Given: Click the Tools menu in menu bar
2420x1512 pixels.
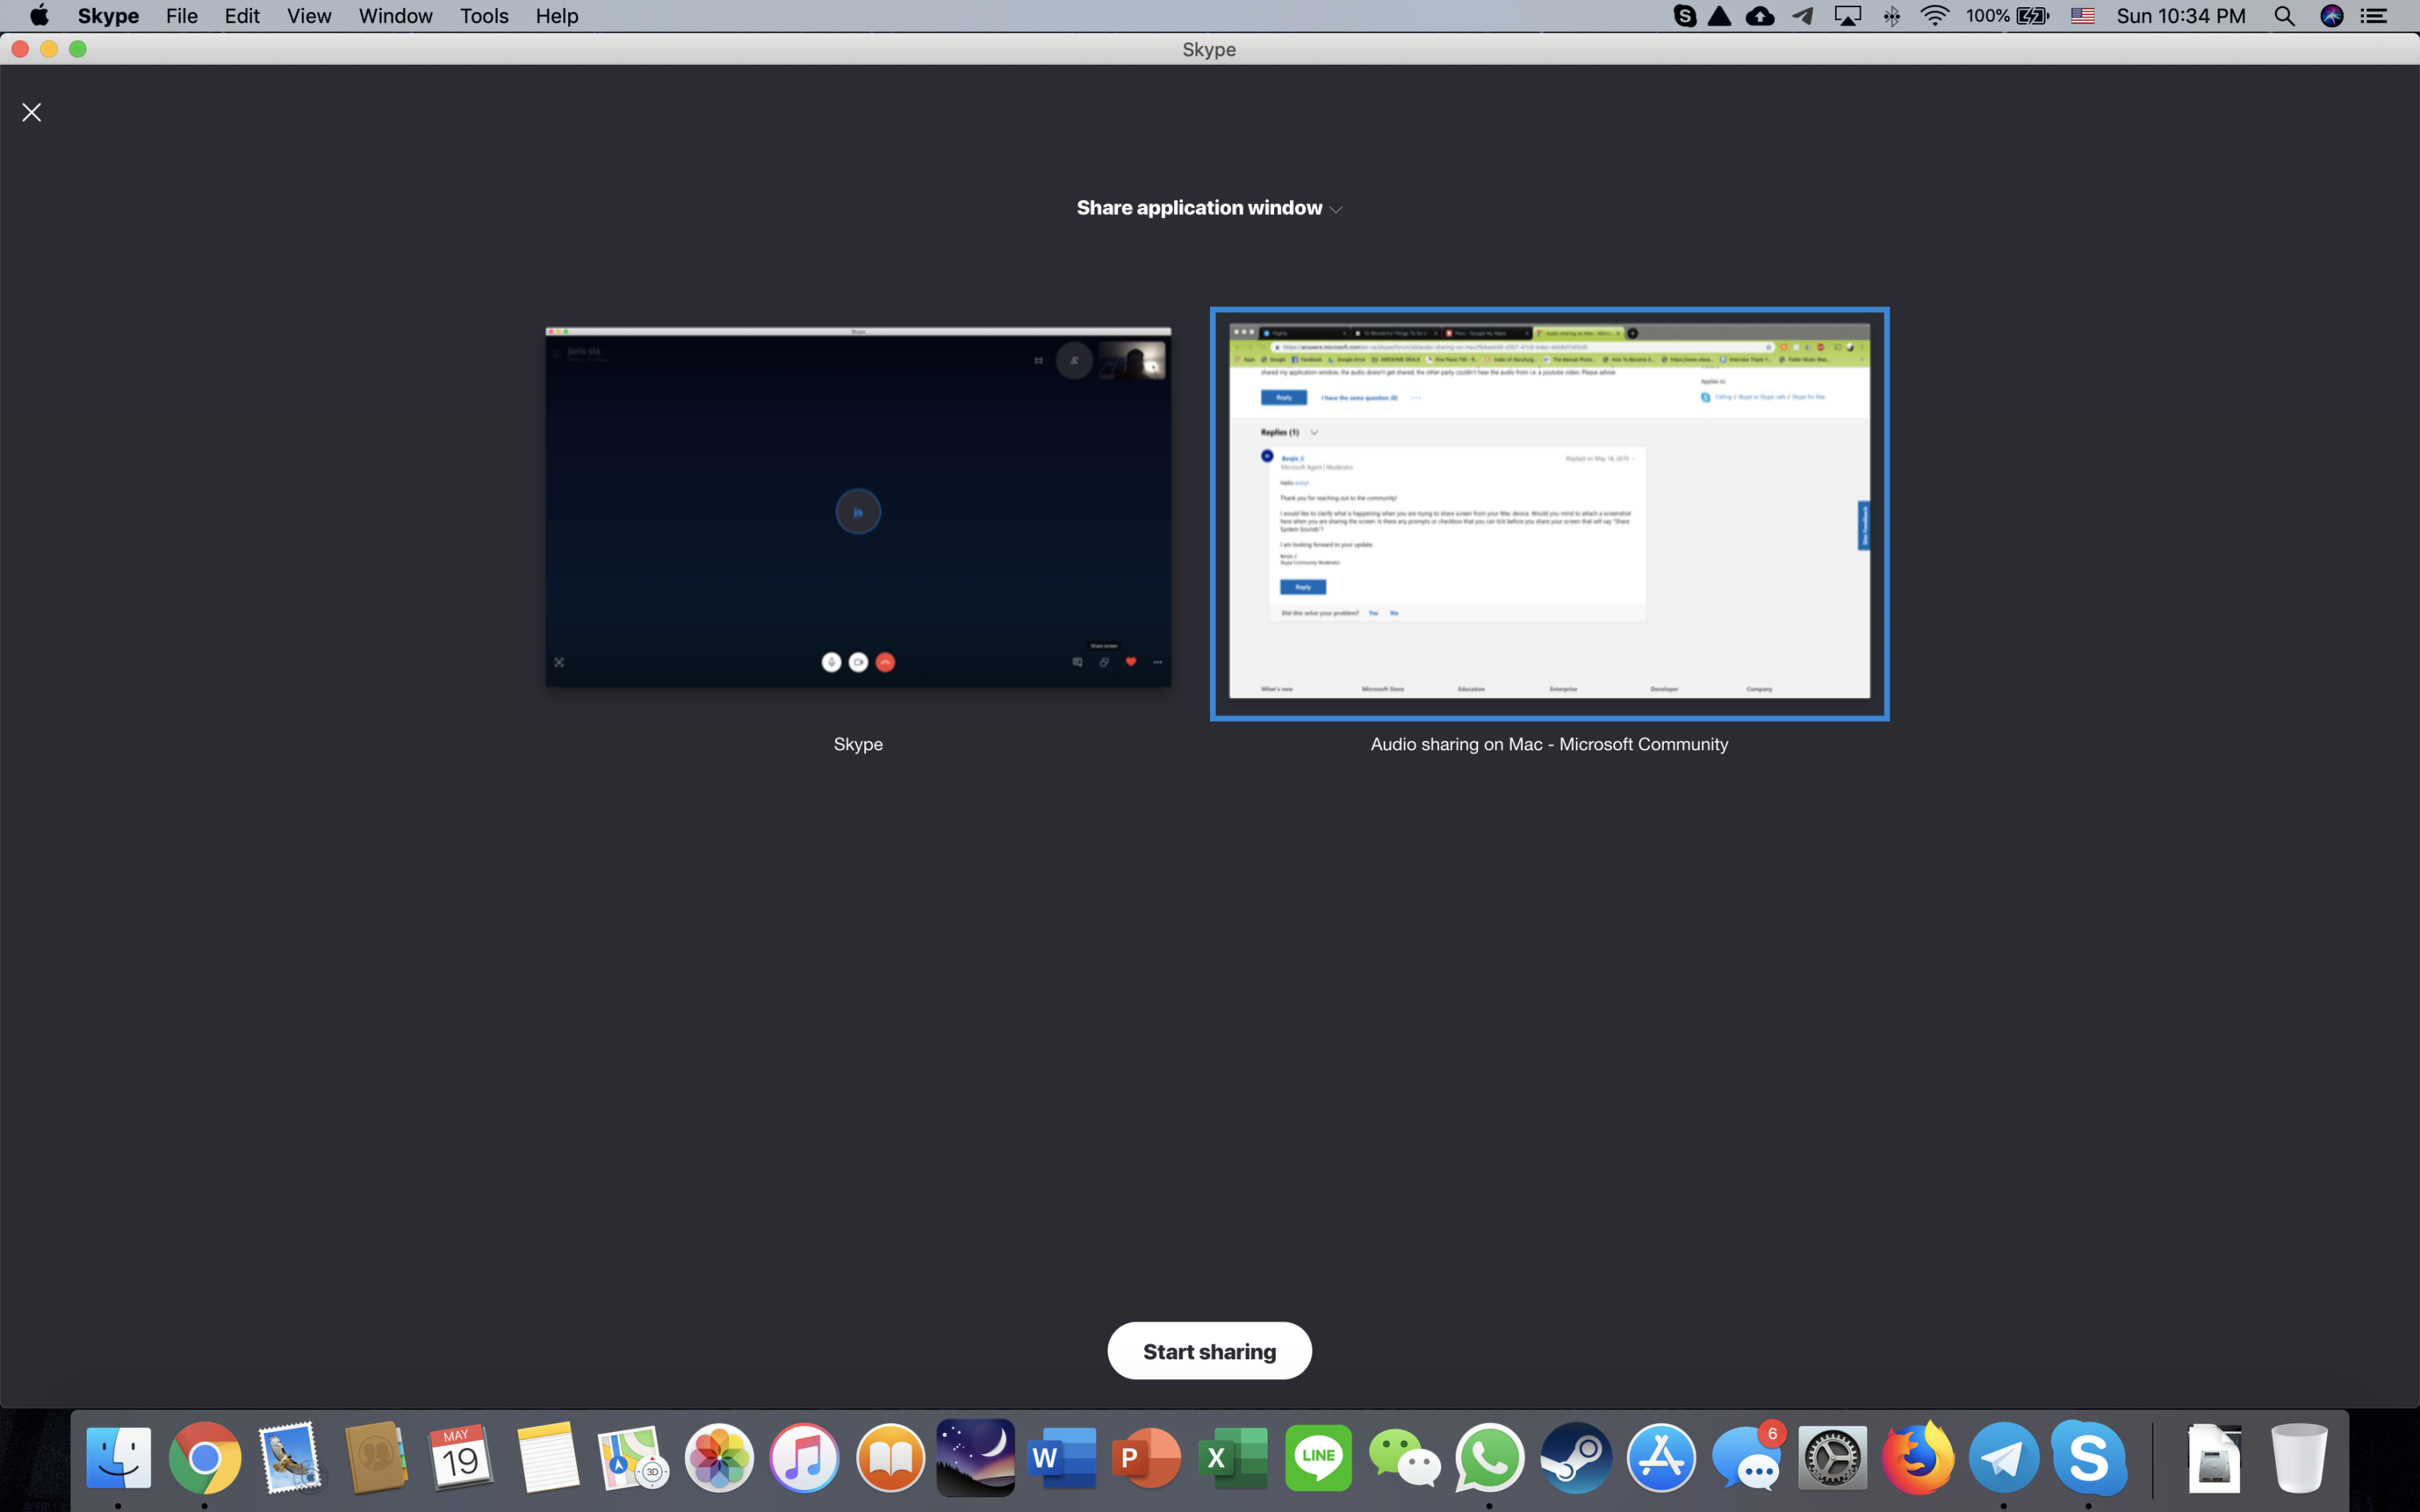Looking at the screenshot, I should (x=484, y=16).
